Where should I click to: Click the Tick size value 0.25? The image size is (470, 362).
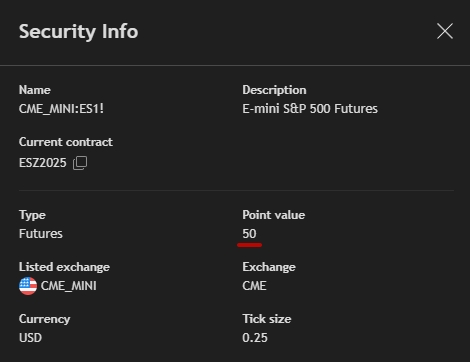pyautogui.click(x=255, y=338)
